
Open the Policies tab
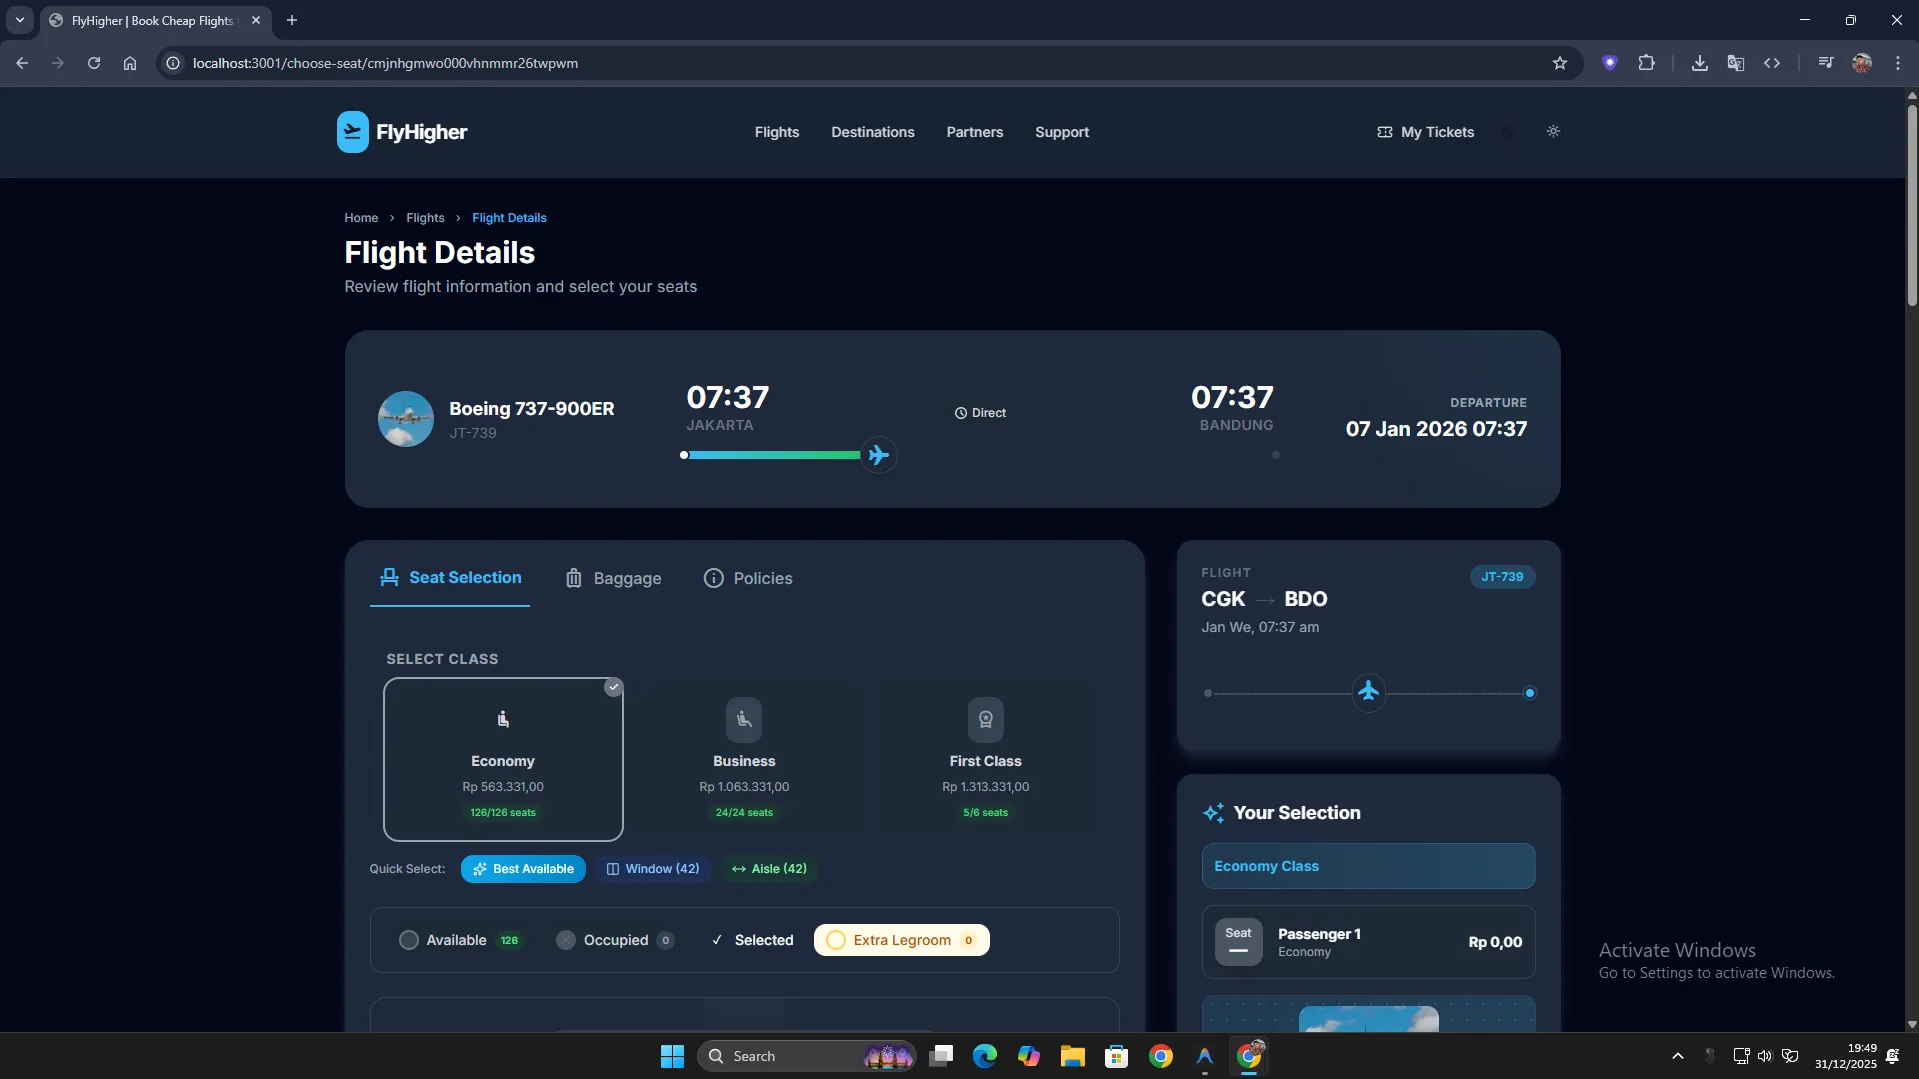pos(748,578)
